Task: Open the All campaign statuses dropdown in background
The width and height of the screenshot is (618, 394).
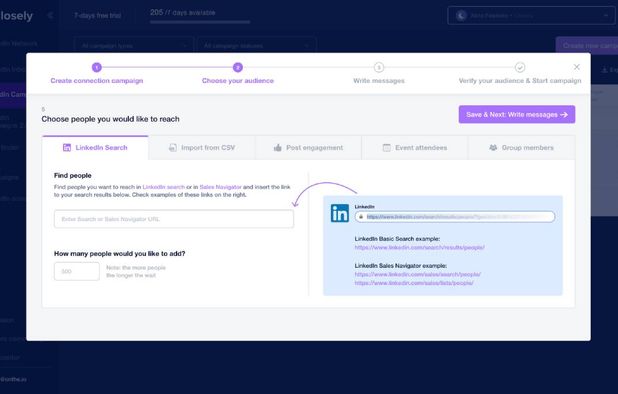Action: [256, 46]
